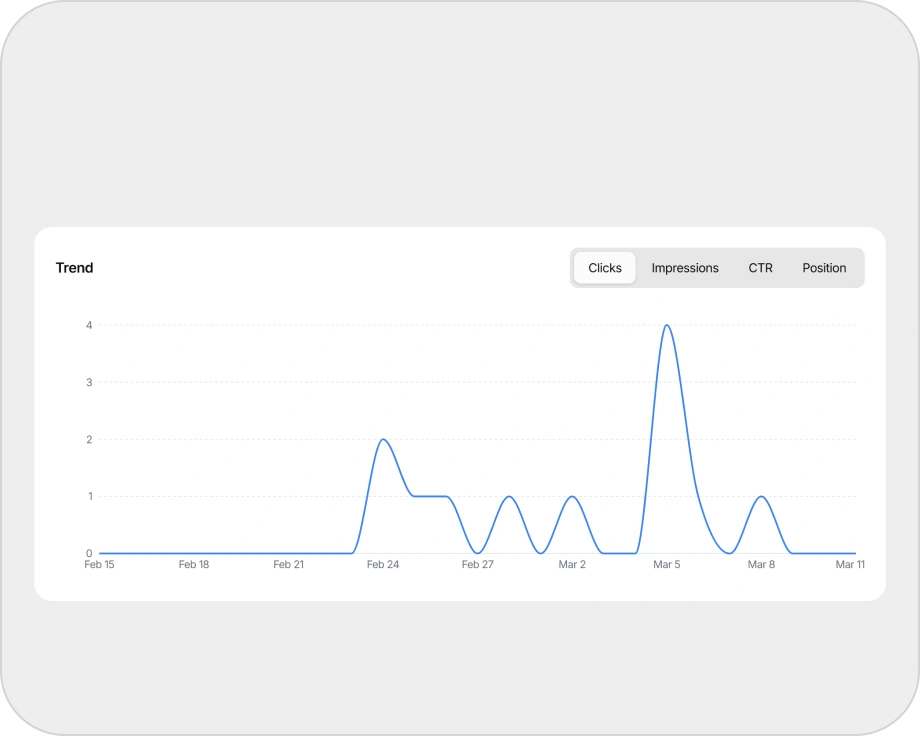This screenshot has width=920, height=736.
Task: Click the value 2 on the y-axis
Action: 88,439
